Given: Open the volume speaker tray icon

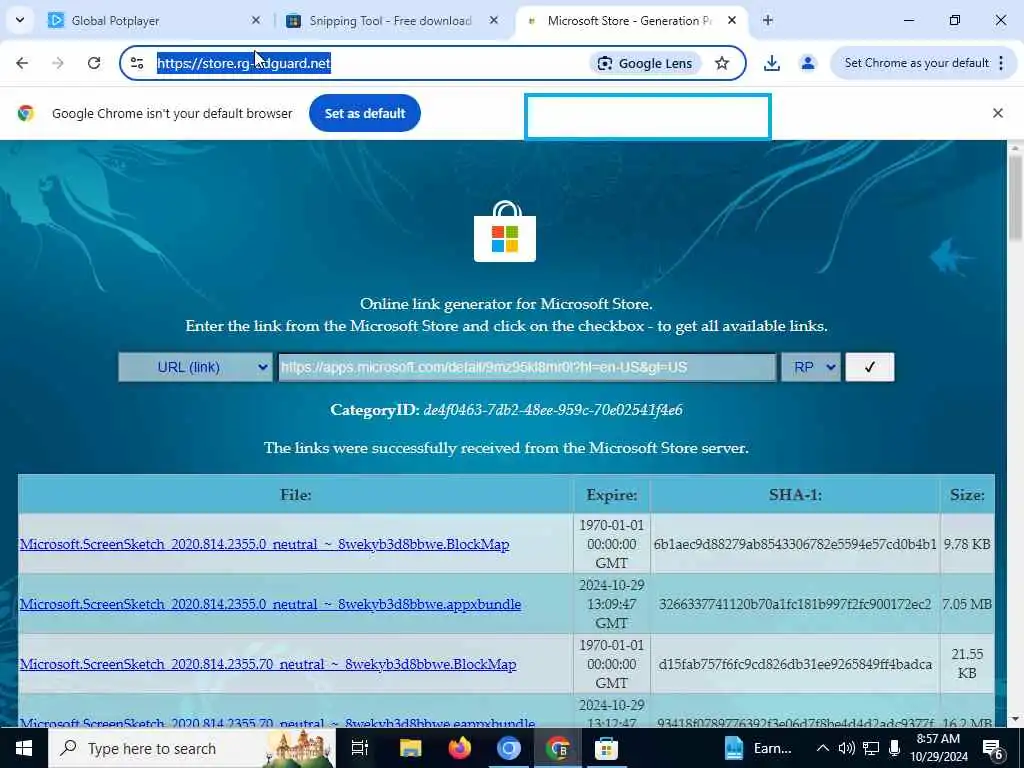Looking at the screenshot, I should 846,748.
